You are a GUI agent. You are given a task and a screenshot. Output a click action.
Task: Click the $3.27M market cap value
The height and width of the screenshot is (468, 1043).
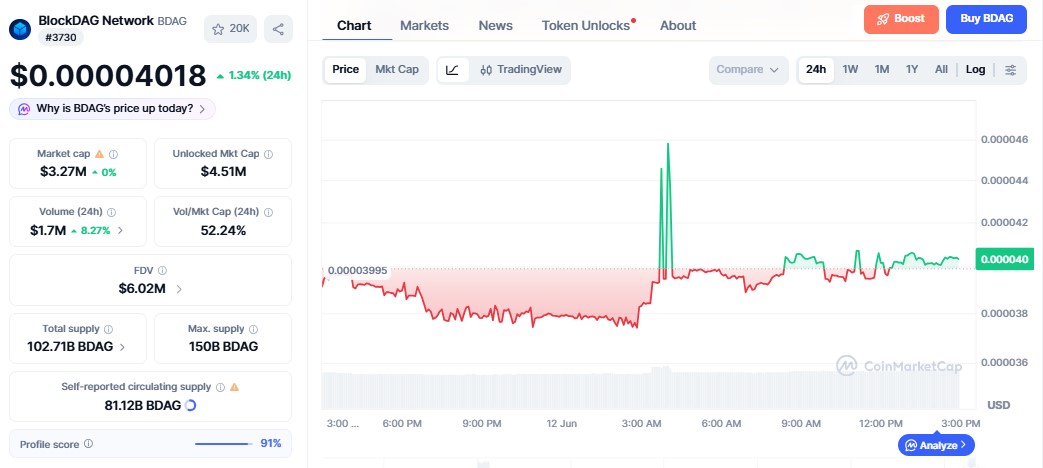[63, 172]
